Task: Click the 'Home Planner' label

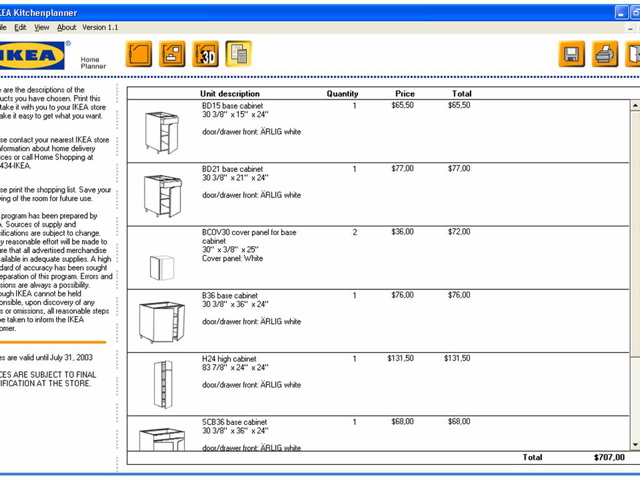Action: click(x=93, y=63)
